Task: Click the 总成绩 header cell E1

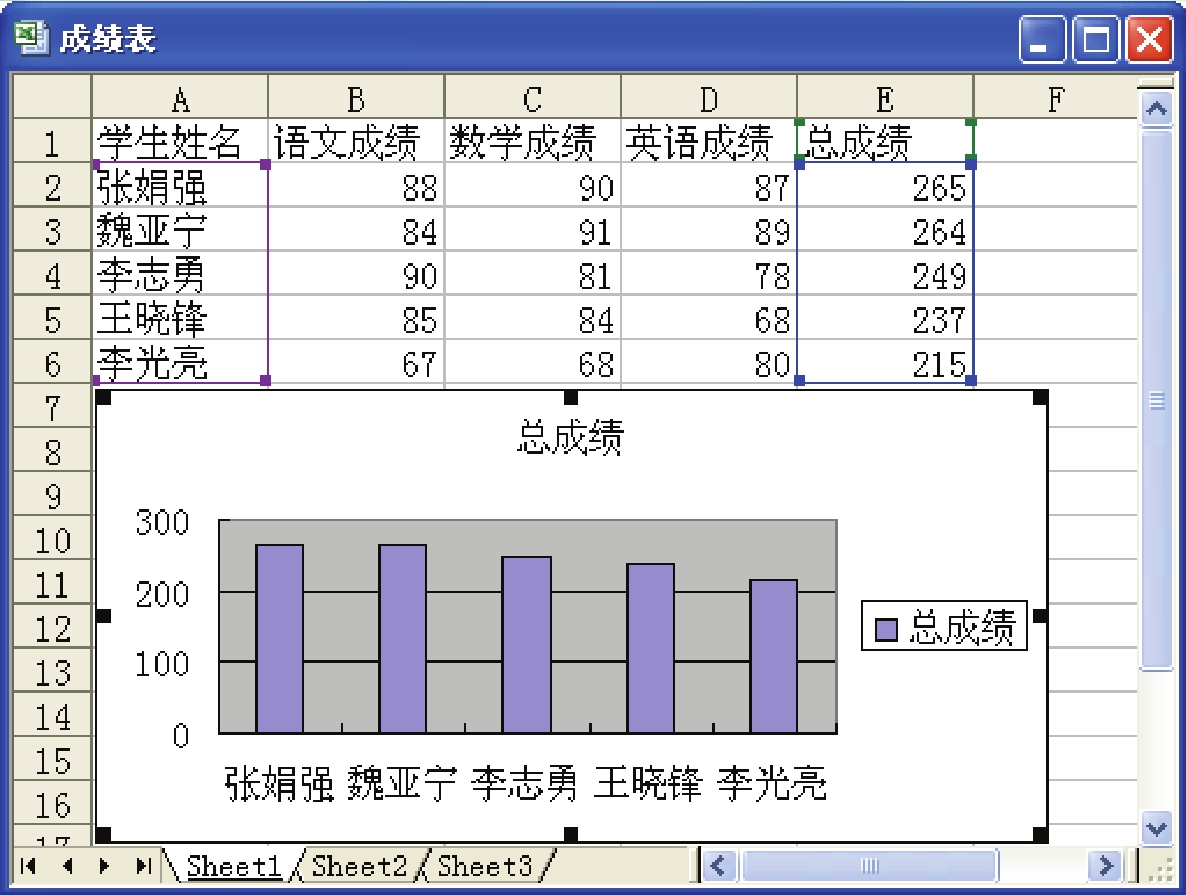Action: [x=885, y=141]
